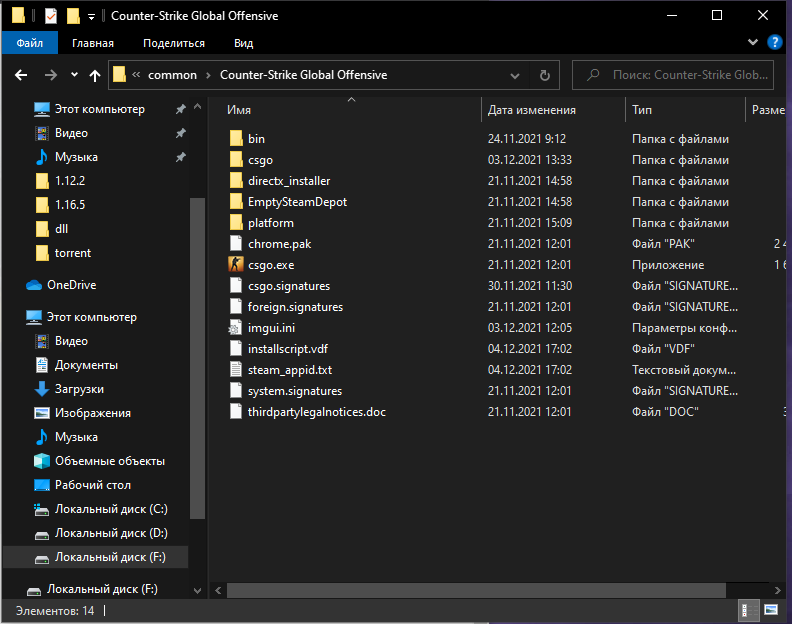Image resolution: width=792 pixels, height=624 pixels.
Task: Open the Файл menu
Action: click(x=30, y=43)
